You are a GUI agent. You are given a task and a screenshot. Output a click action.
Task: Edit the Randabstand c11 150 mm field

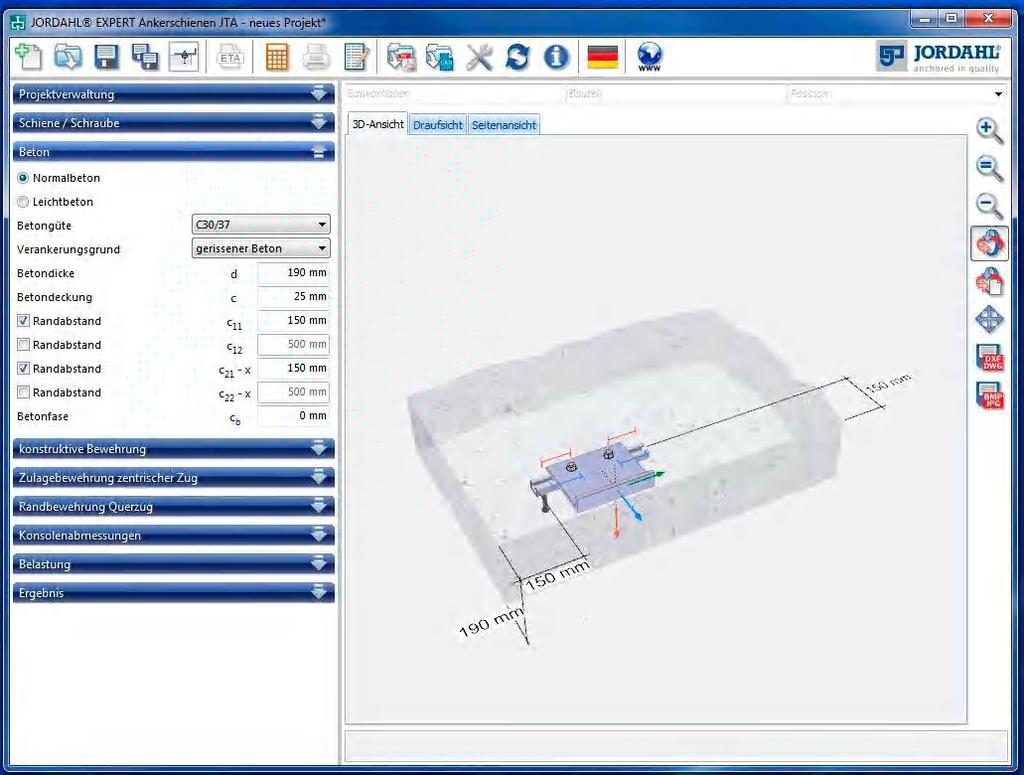pos(293,321)
